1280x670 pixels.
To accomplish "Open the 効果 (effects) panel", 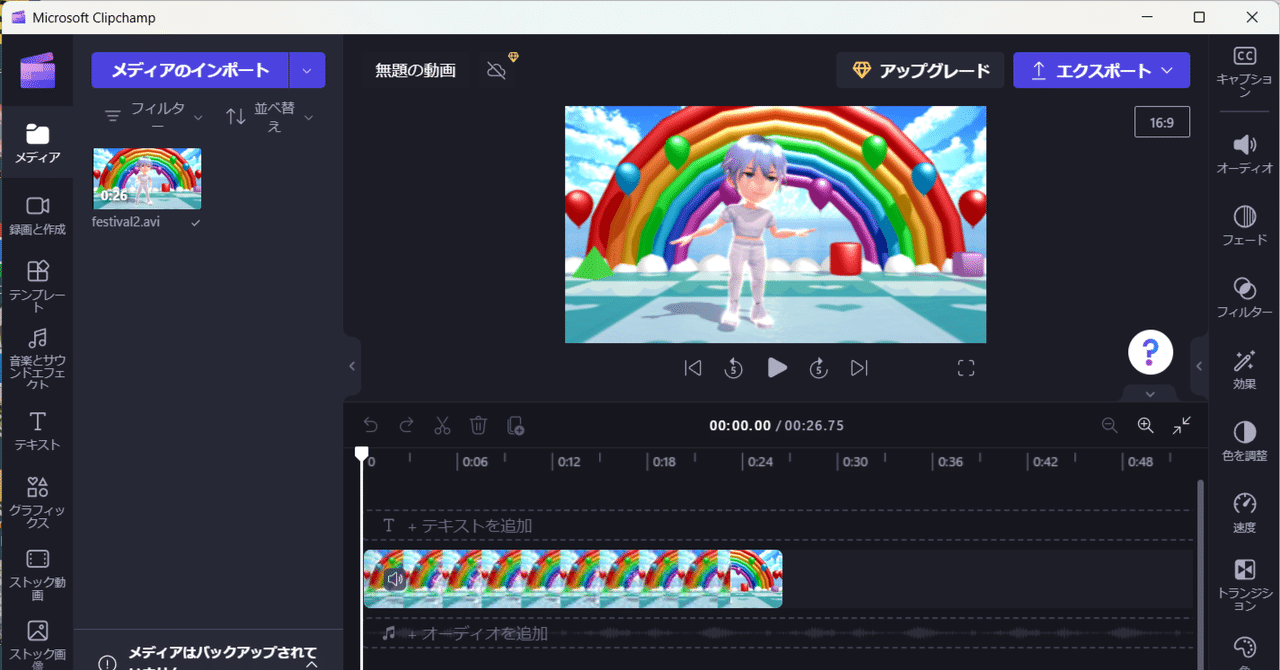I will coord(1244,370).
